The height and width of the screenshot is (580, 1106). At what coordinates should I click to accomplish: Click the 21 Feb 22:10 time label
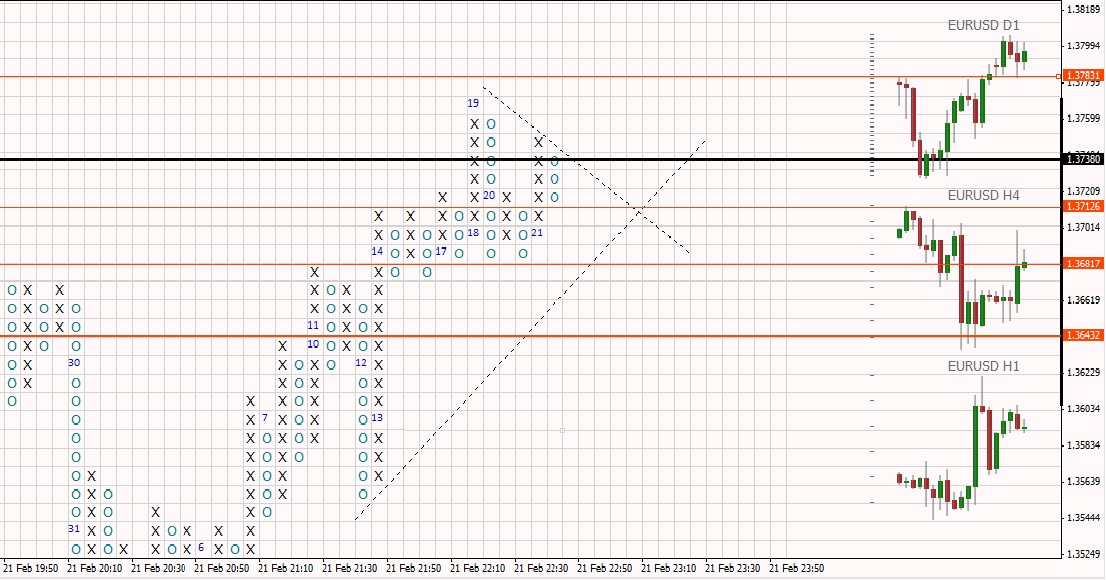click(x=477, y=568)
